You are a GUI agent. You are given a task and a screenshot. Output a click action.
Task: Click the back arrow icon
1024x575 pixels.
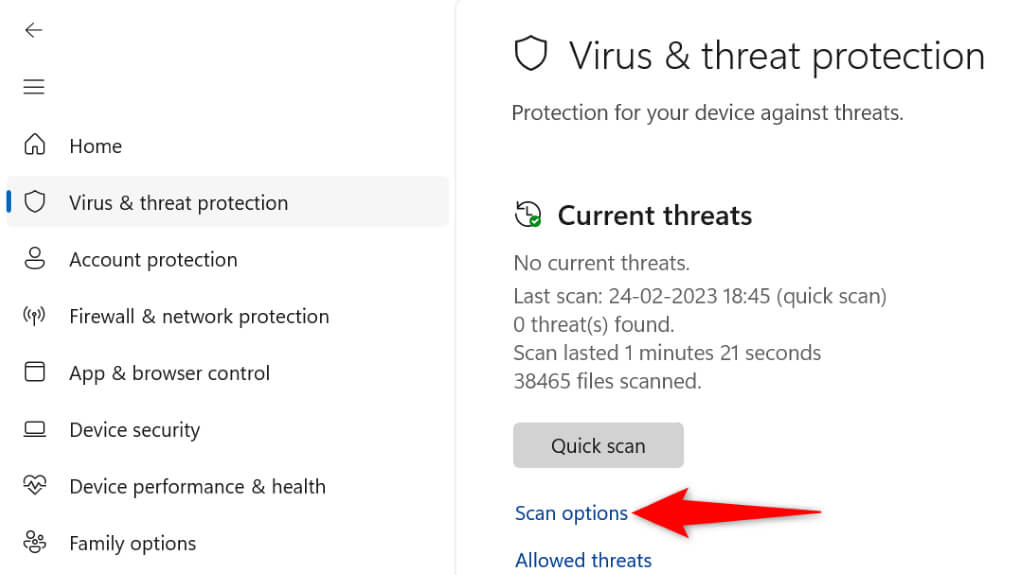(x=34, y=30)
